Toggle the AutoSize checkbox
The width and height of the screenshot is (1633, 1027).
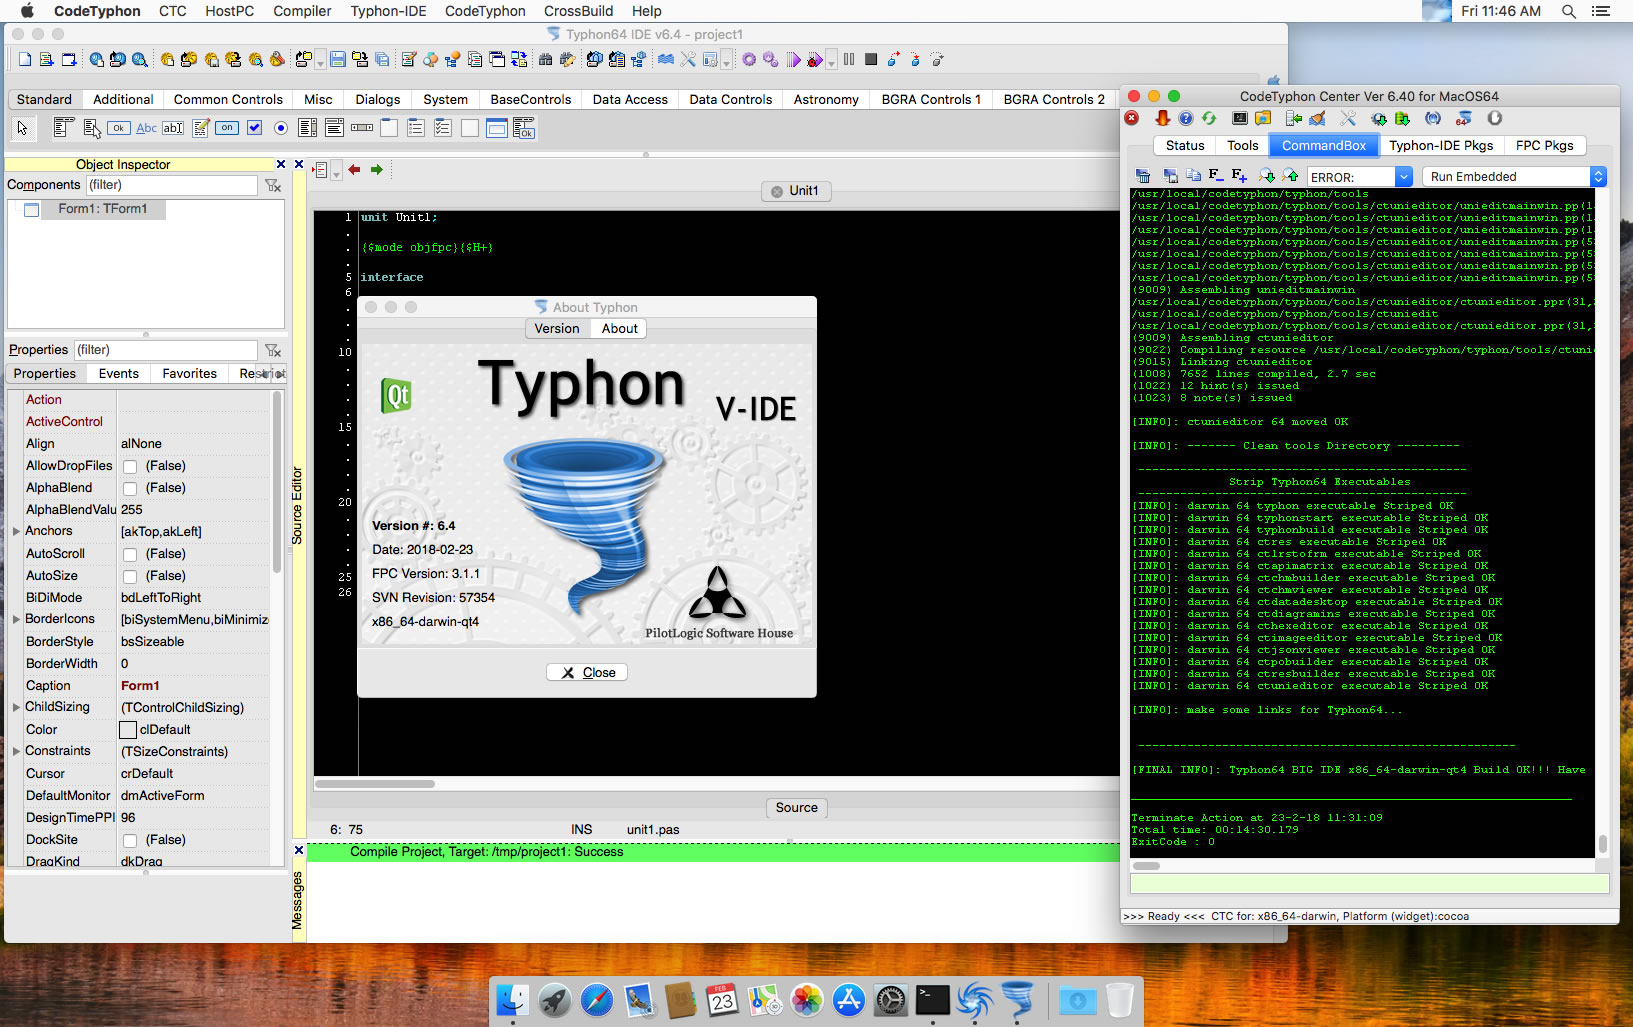pos(130,576)
